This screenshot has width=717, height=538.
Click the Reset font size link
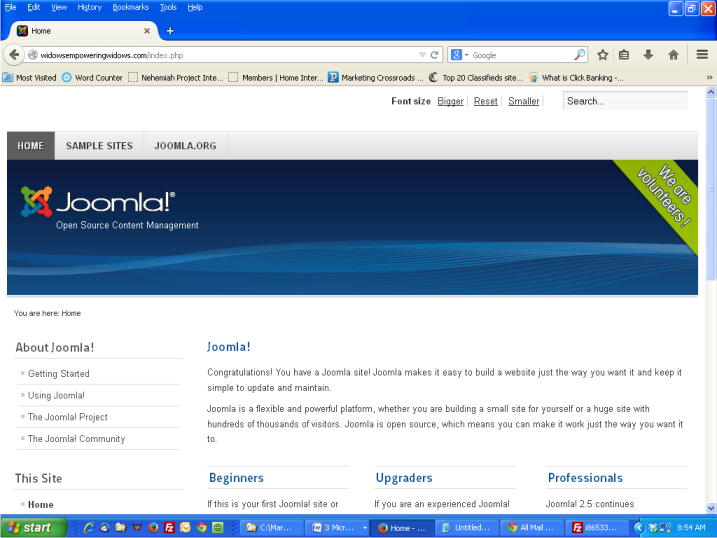pyautogui.click(x=485, y=101)
